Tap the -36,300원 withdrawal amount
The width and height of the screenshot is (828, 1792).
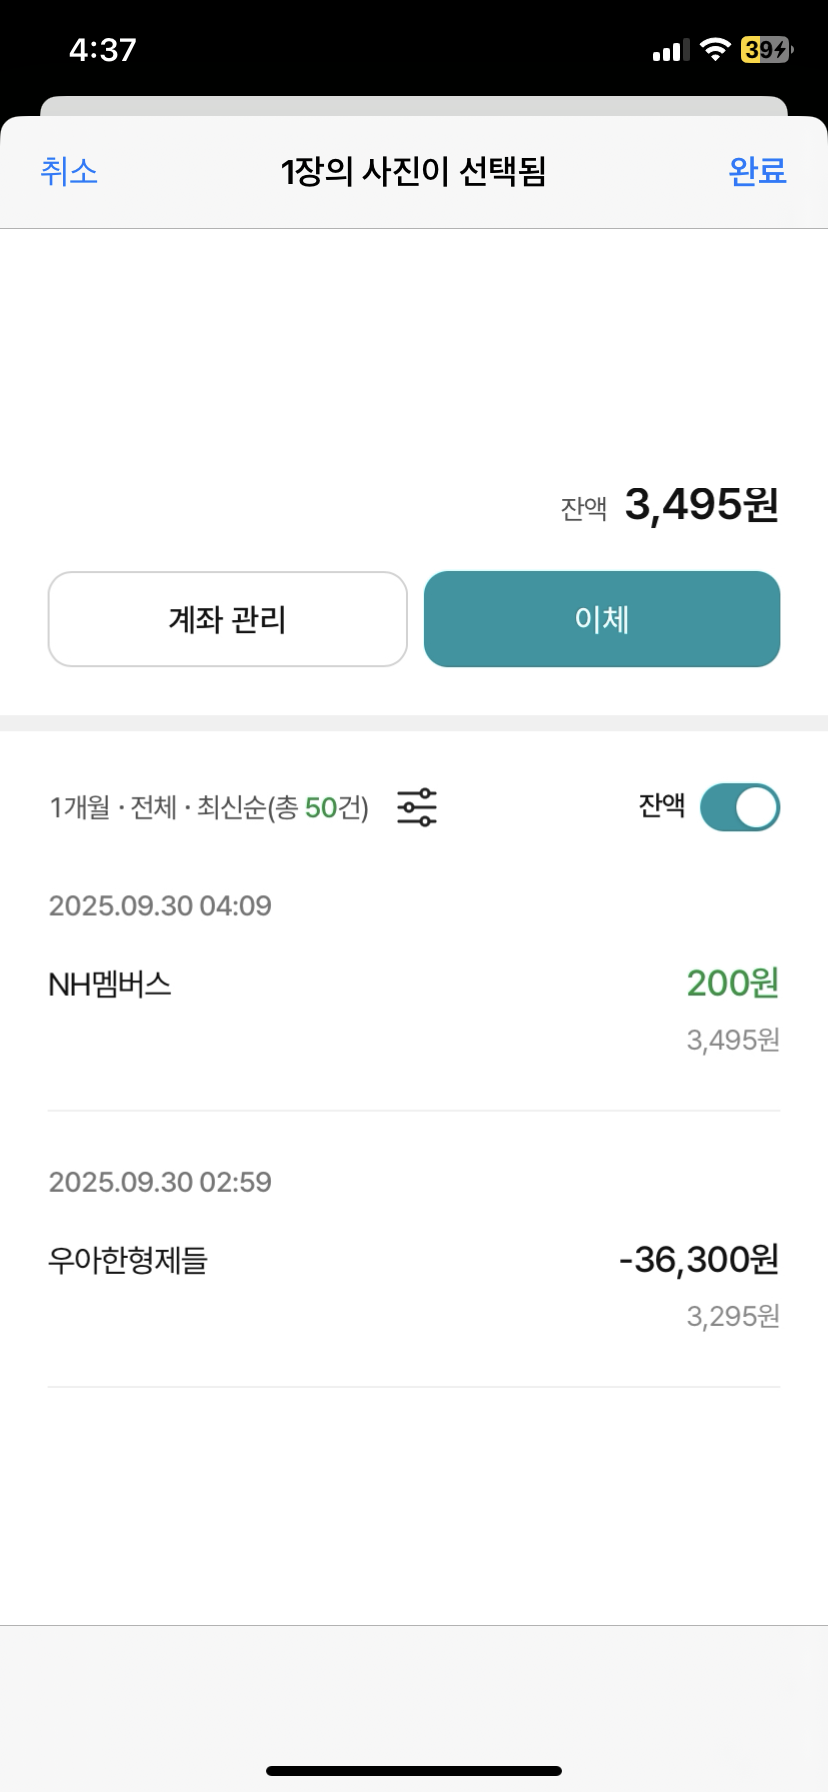point(699,1259)
